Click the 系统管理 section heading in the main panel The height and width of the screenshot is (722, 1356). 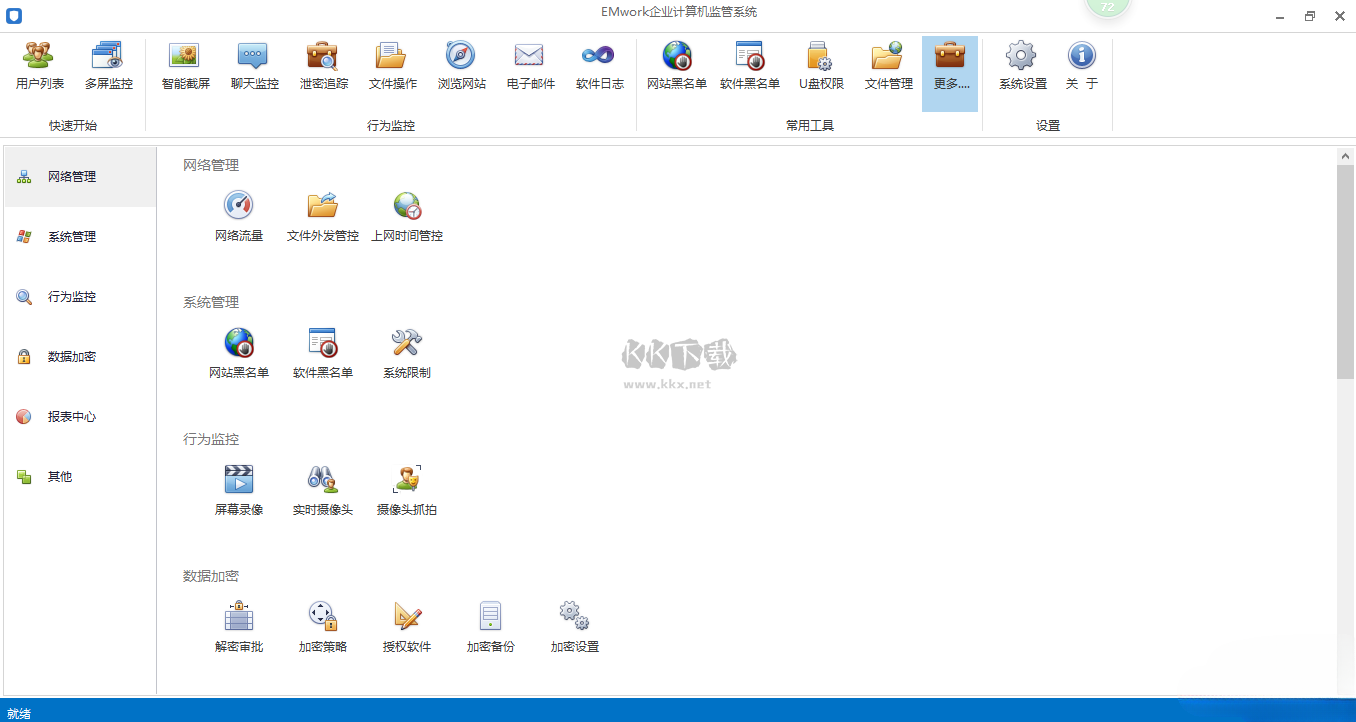pos(211,302)
